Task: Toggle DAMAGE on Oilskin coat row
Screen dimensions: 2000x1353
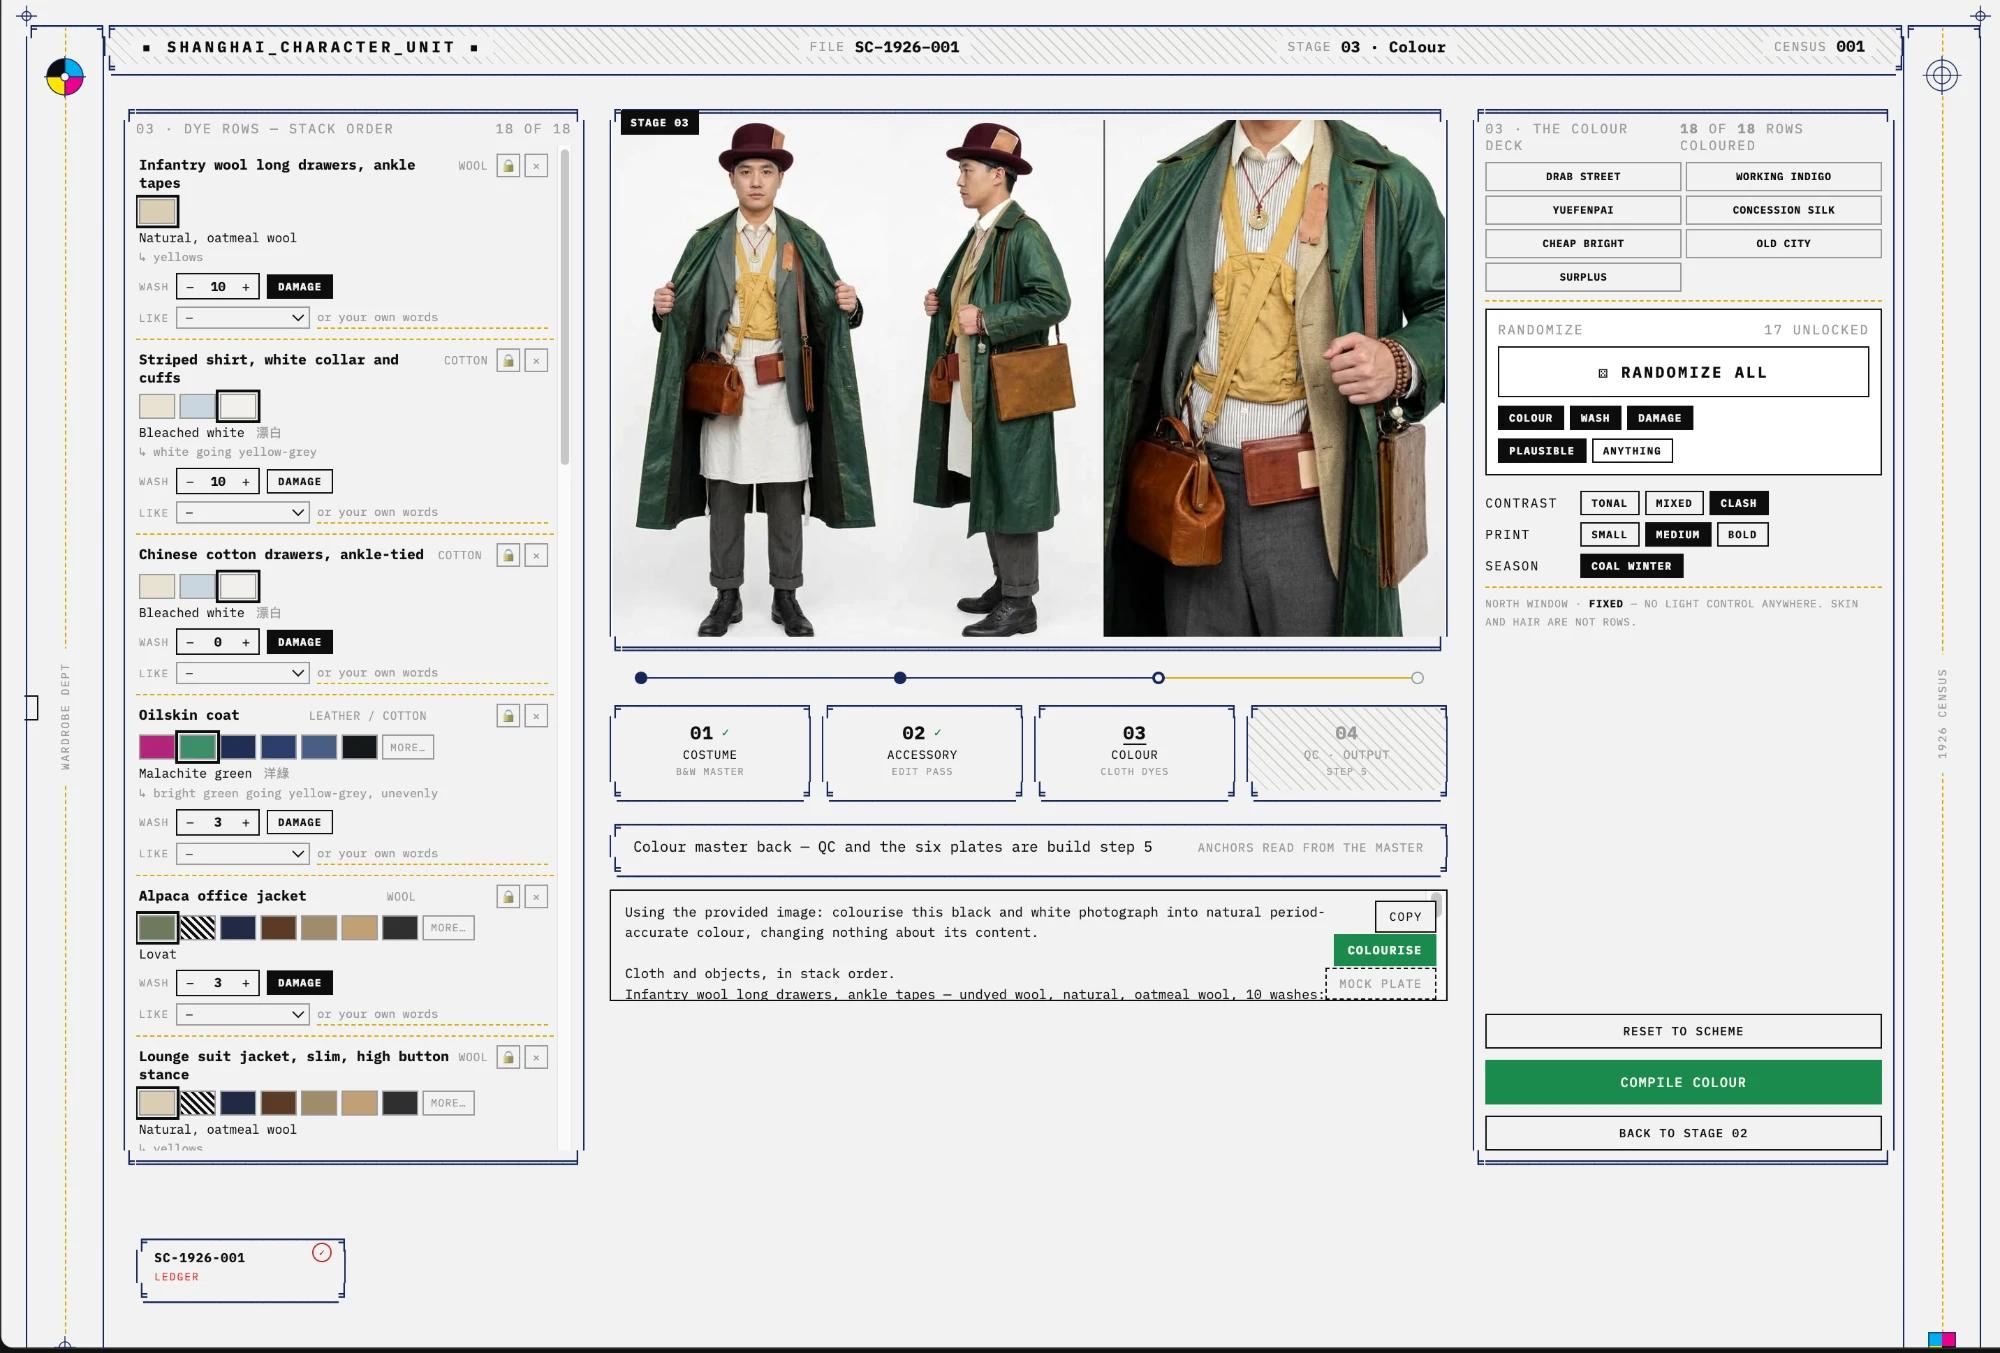Action: click(x=300, y=822)
